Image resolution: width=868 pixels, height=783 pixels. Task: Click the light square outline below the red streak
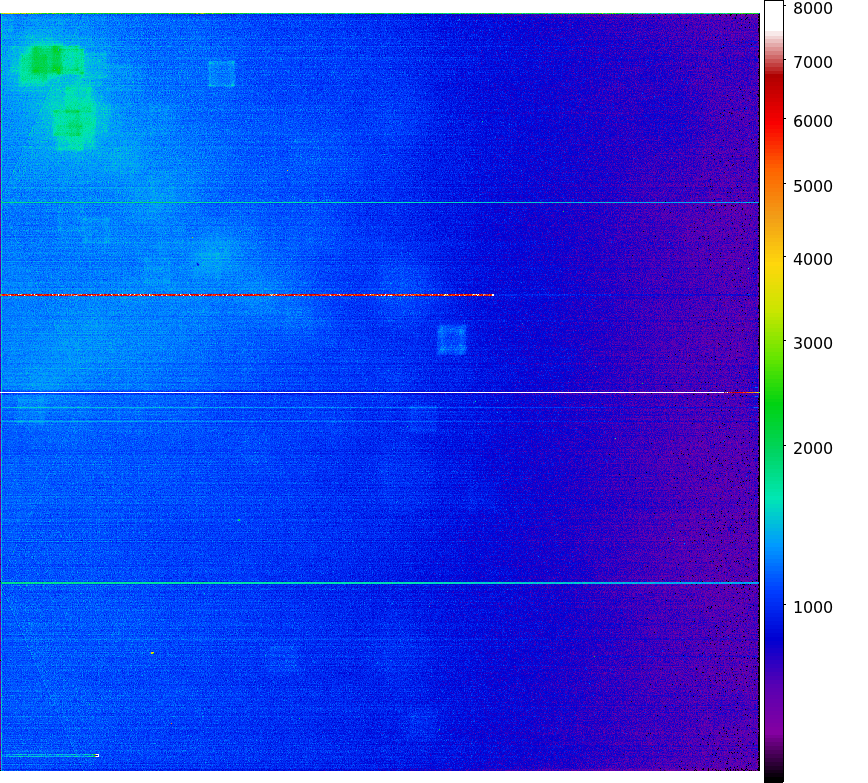click(452, 340)
